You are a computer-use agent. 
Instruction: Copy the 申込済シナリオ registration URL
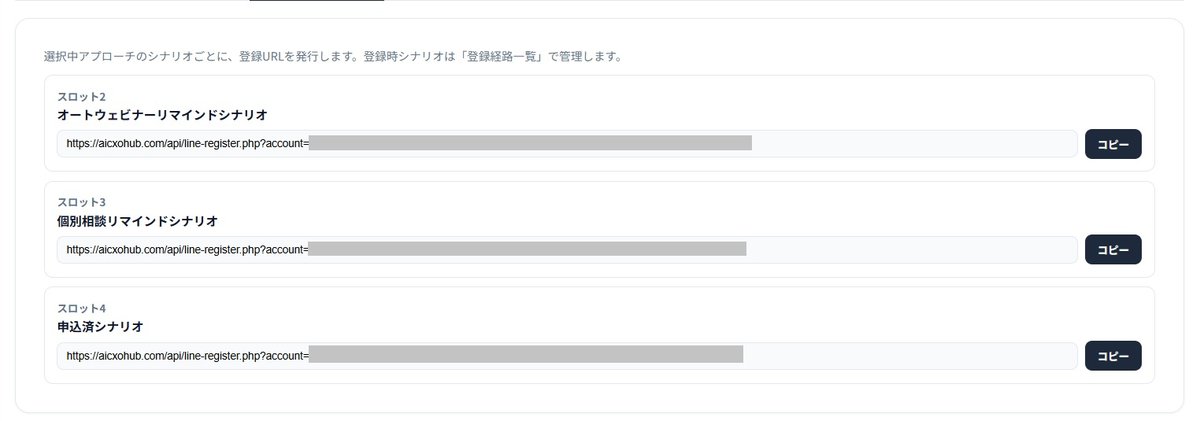click(1113, 355)
